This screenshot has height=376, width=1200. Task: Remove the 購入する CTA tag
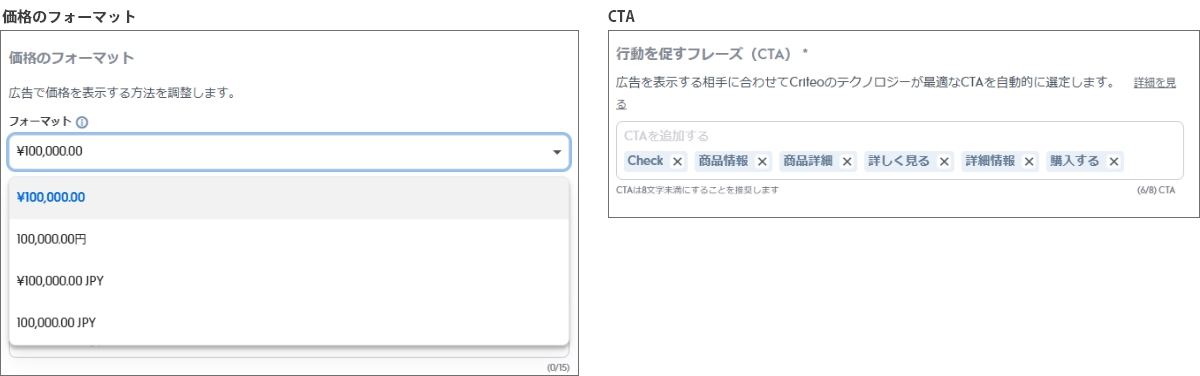tap(1114, 161)
